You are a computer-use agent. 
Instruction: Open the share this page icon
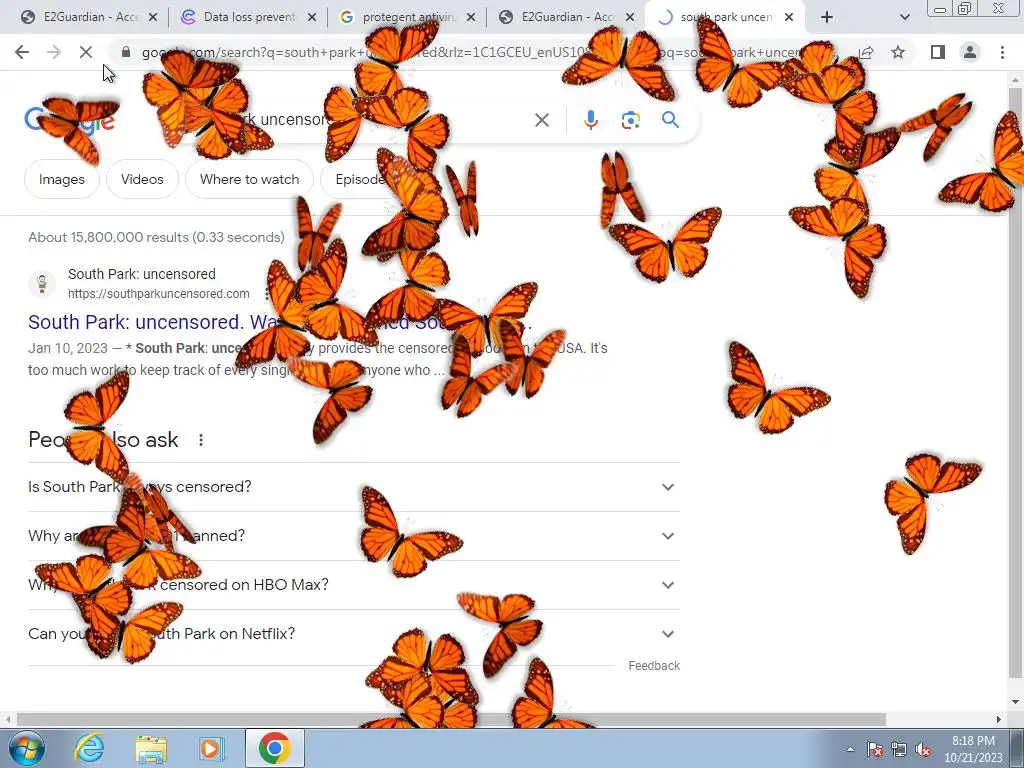(x=866, y=52)
